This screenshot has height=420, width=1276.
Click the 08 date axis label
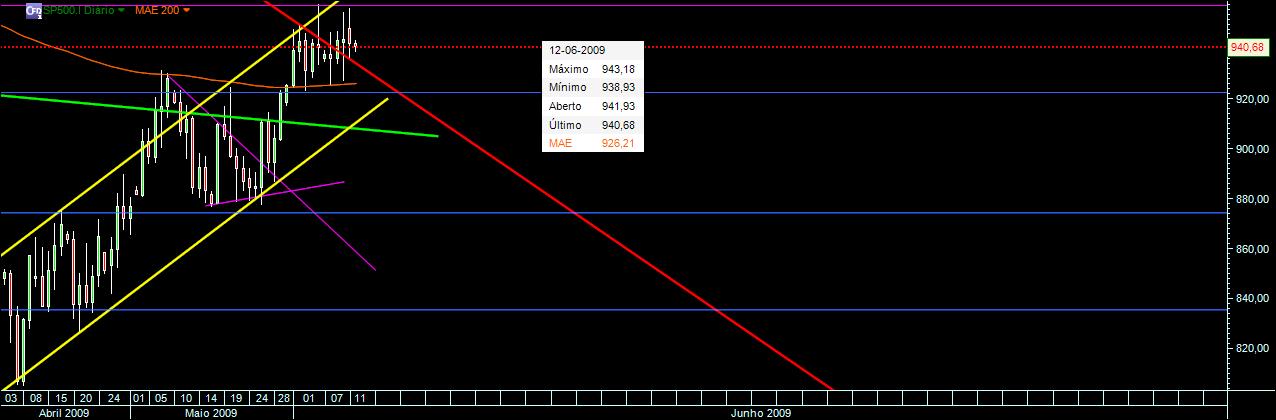point(35,397)
